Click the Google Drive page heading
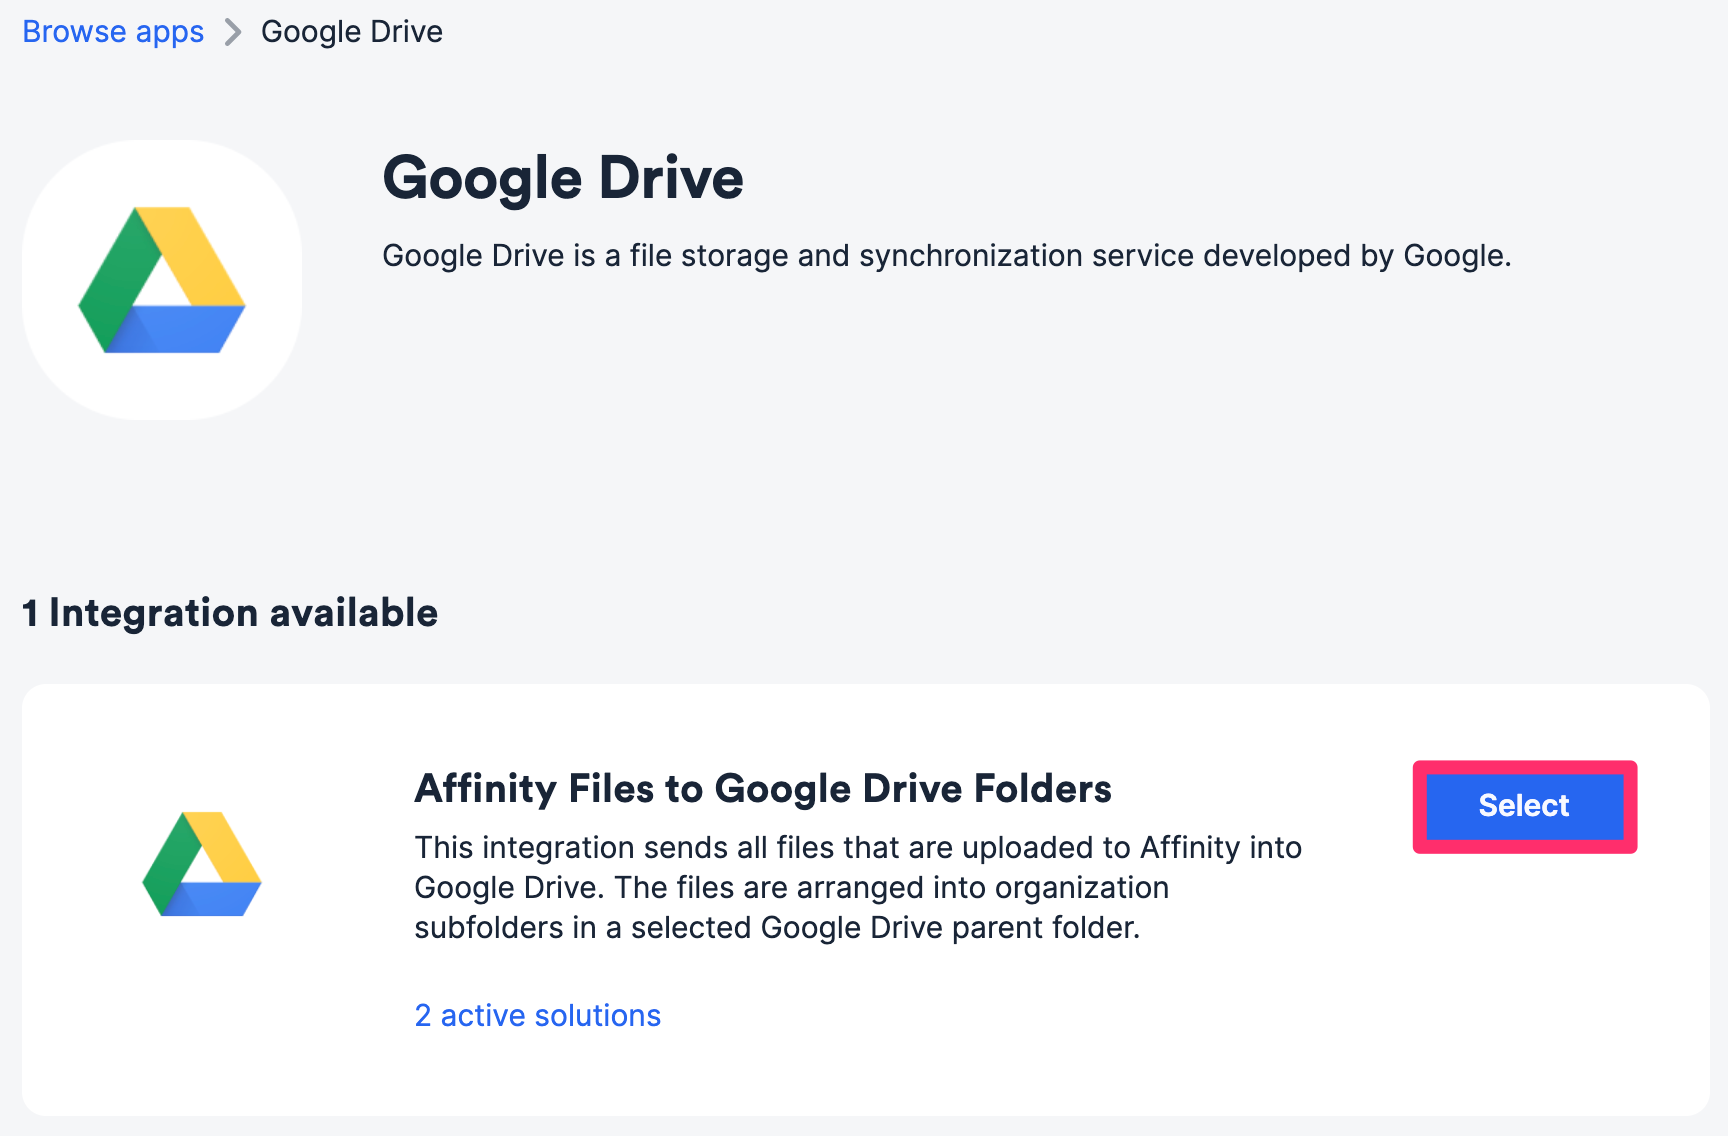Screen dimensions: 1728x1136 point(563,178)
